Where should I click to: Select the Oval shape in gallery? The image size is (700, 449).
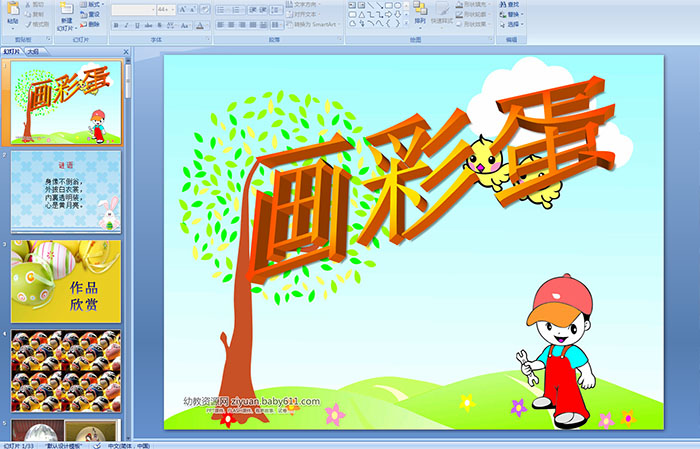(397, 5)
